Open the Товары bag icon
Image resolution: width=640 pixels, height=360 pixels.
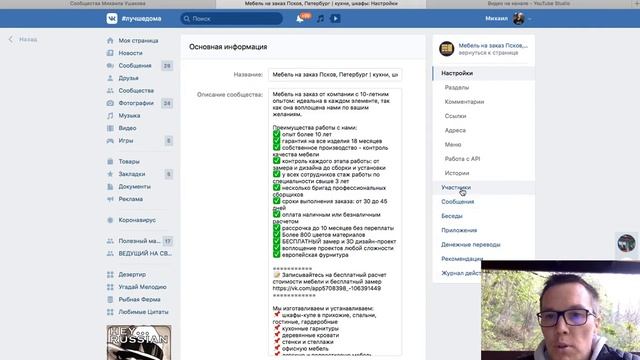110,162
